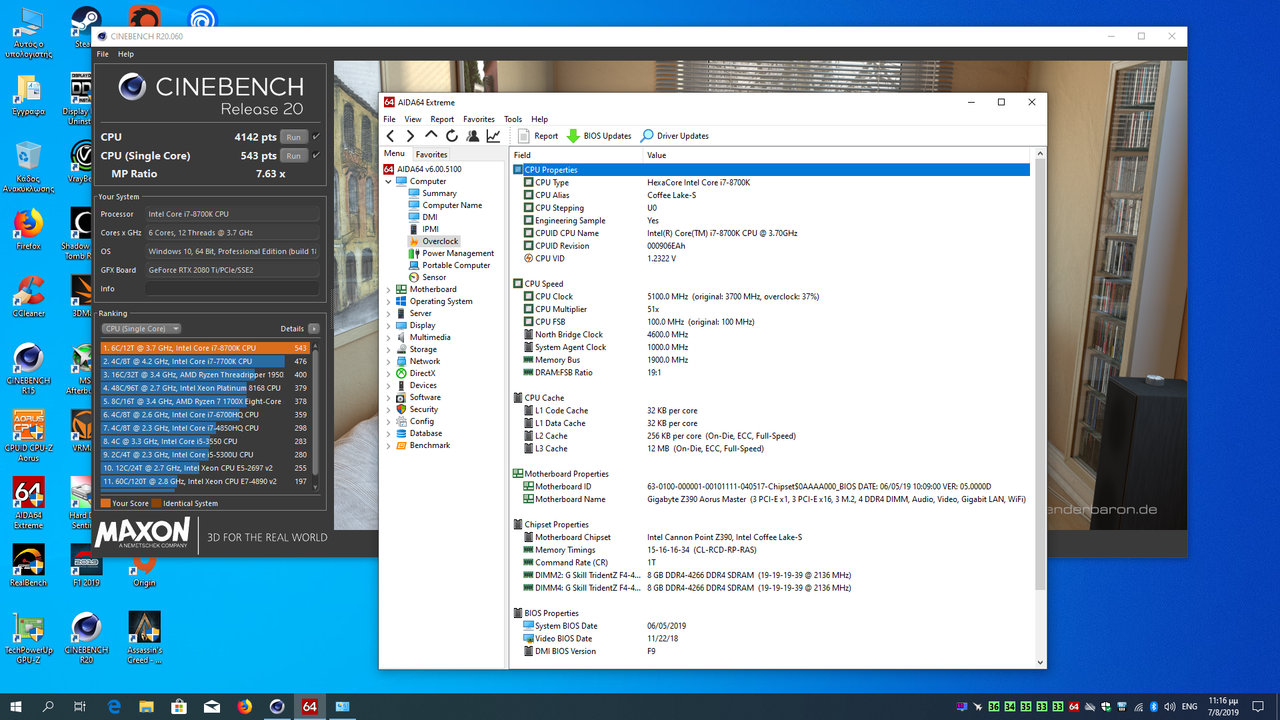Click the Report toolbar button
The image size is (1280, 720).
coord(538,136)
